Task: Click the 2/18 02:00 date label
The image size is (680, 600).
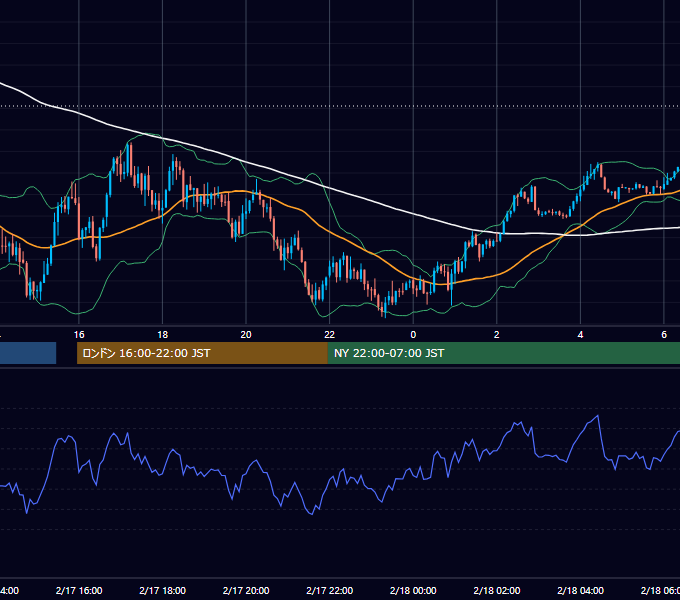Action: point(497,590)
